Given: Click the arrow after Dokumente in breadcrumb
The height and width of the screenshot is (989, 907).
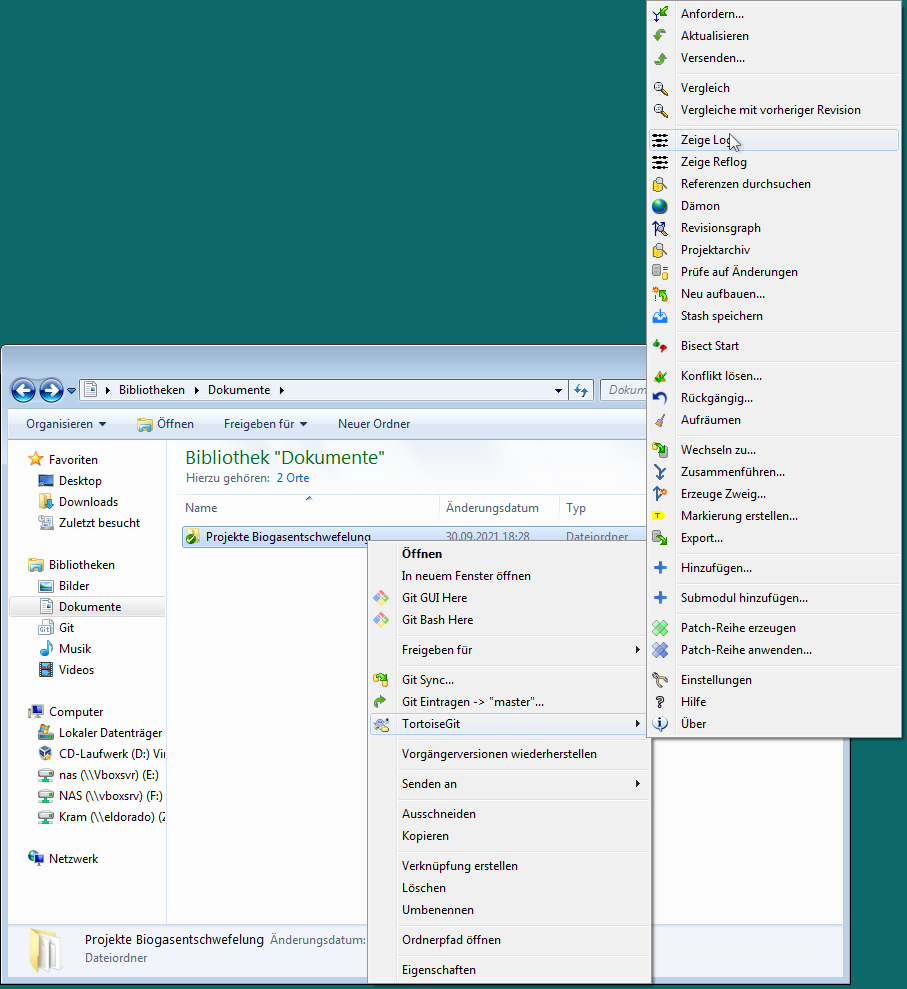Looking at the screenshot, I should coord(282,390).
